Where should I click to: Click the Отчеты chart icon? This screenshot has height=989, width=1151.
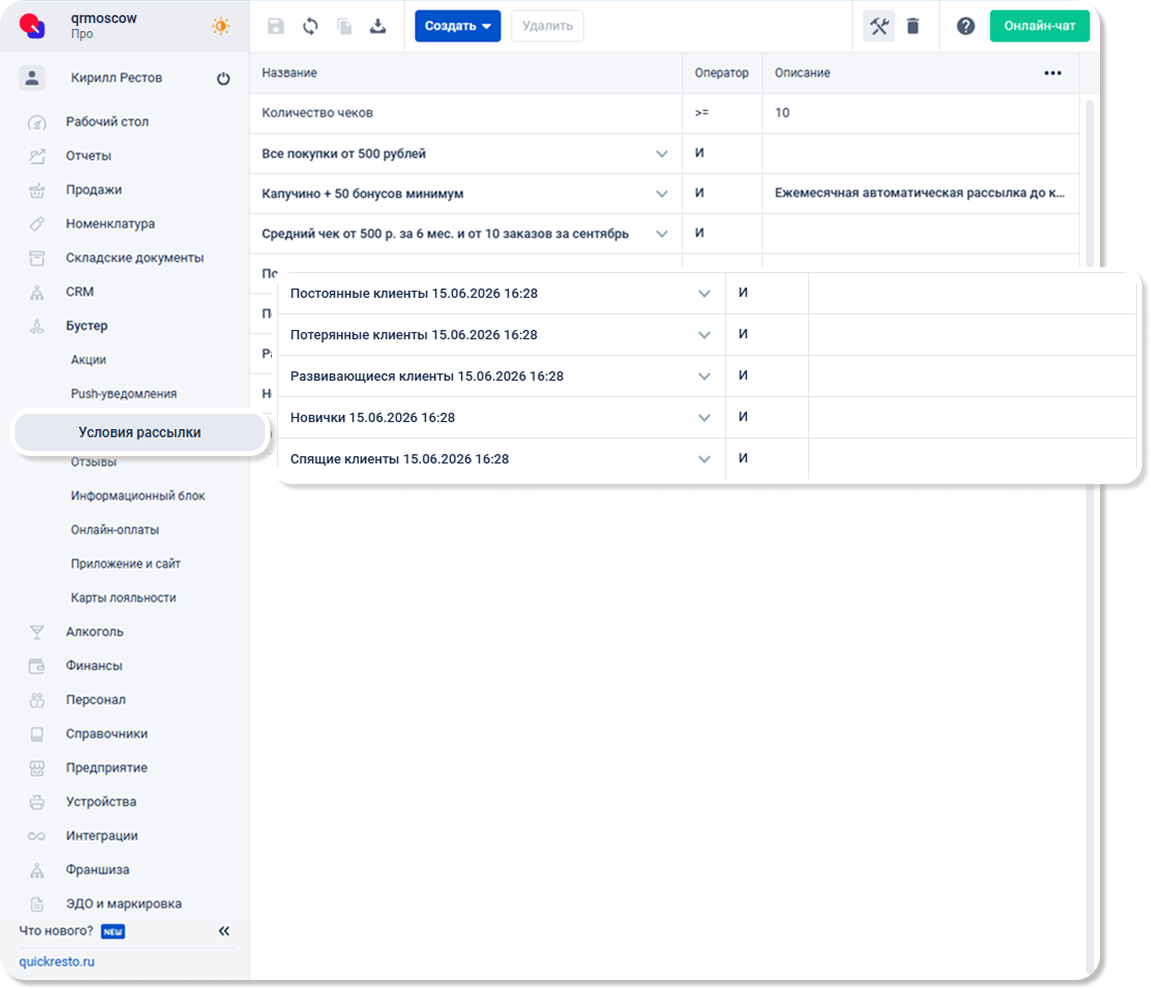[37, 156]
